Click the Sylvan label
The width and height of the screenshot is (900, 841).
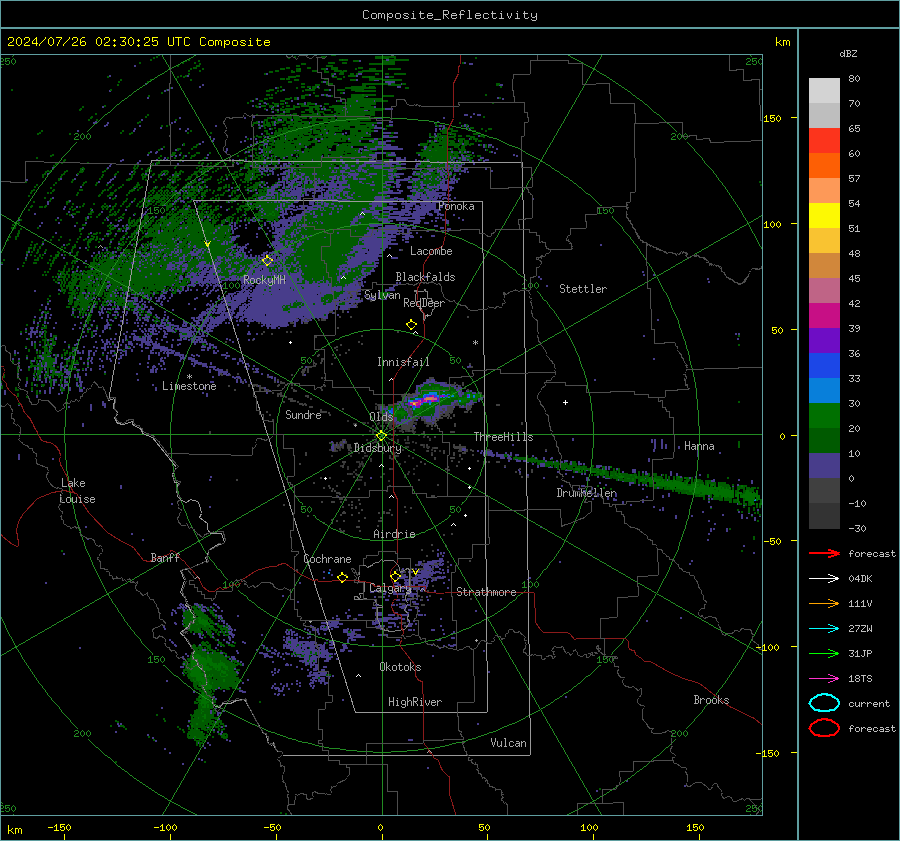pyautogui.click(x=382, y=295)
